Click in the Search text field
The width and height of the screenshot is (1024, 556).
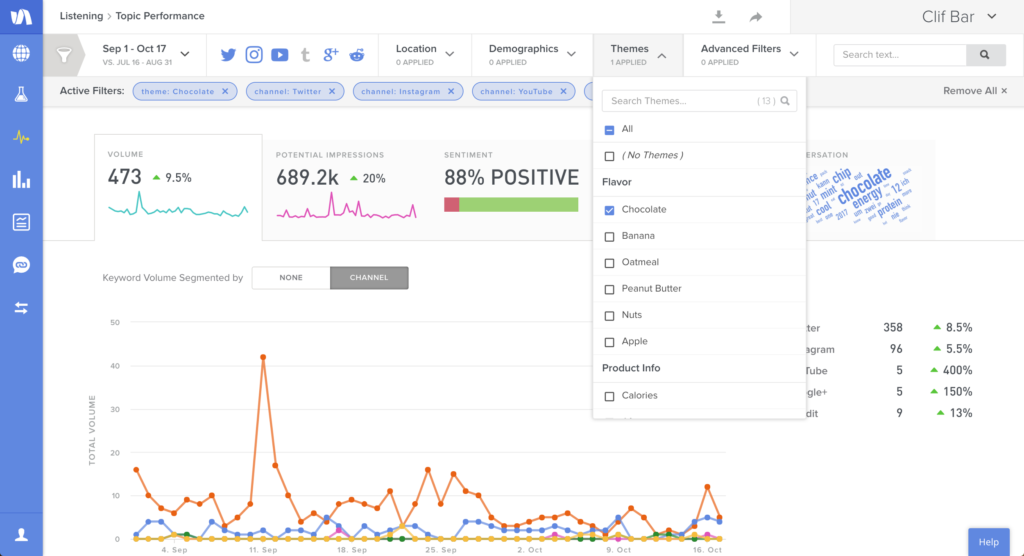click(900, 55)
